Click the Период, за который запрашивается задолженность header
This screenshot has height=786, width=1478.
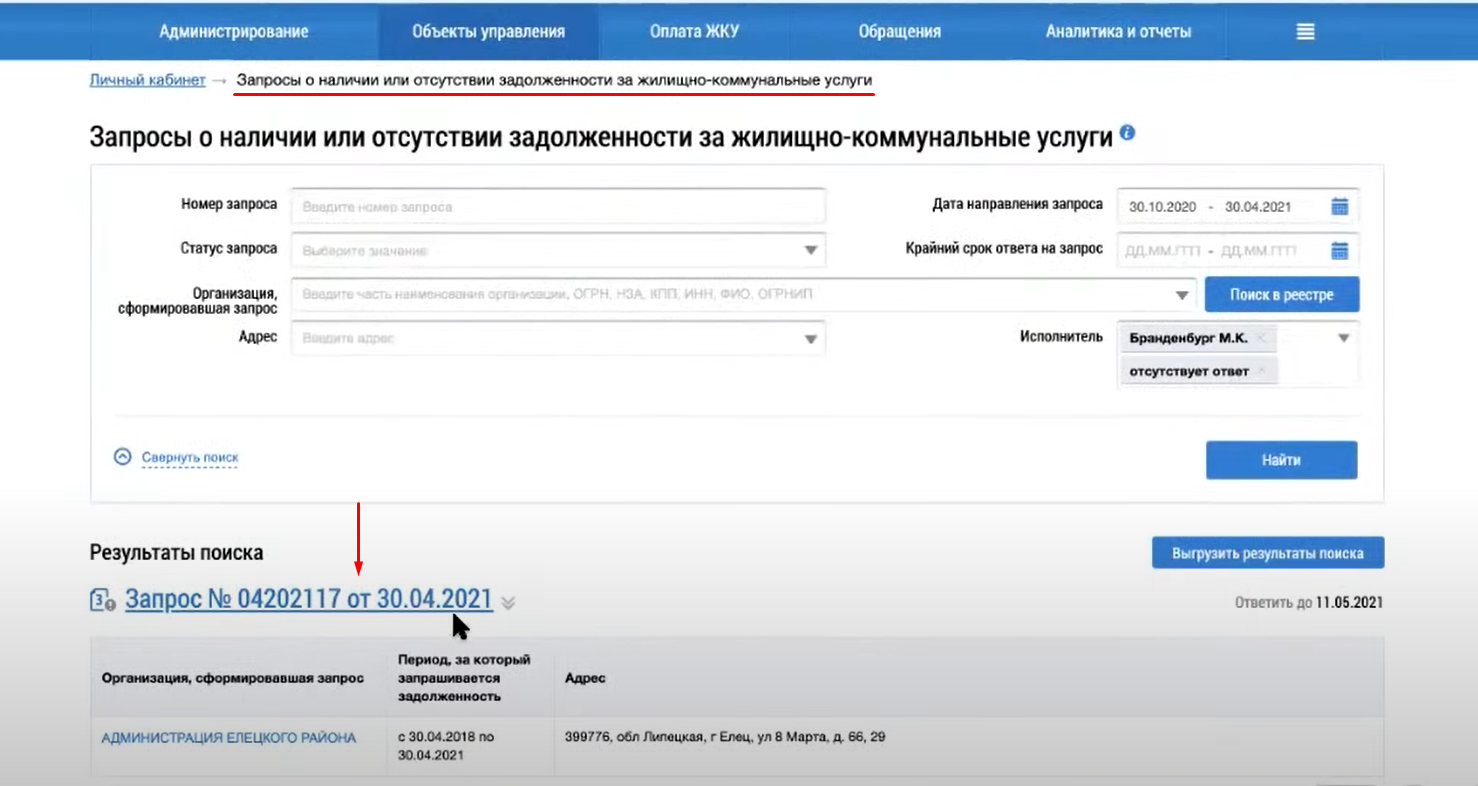tap(464, 678)
